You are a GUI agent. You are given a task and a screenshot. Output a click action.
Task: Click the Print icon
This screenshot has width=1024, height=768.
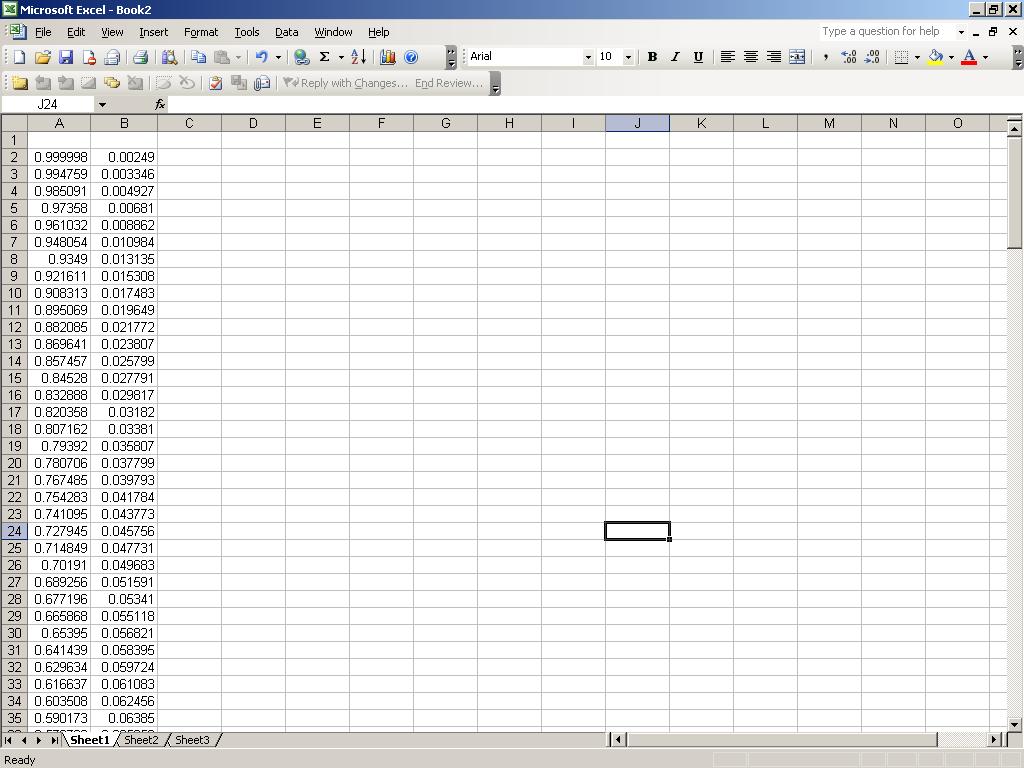coord(140,57)
